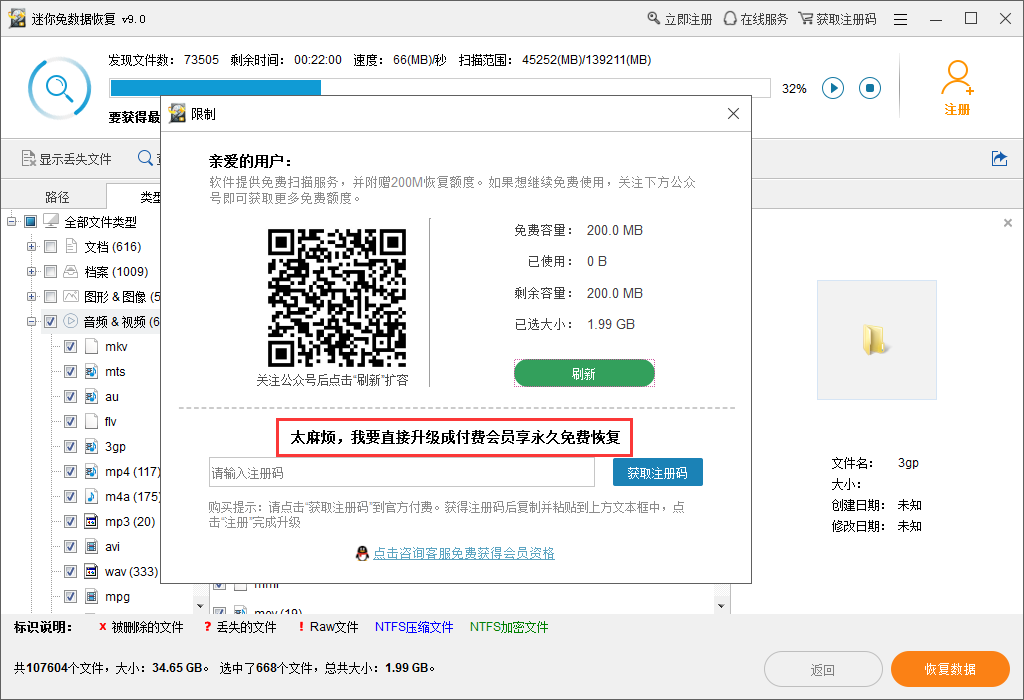Click the mp3 file type icon
This screenshot has width=1024, height=700.
[x=91, y=522]
